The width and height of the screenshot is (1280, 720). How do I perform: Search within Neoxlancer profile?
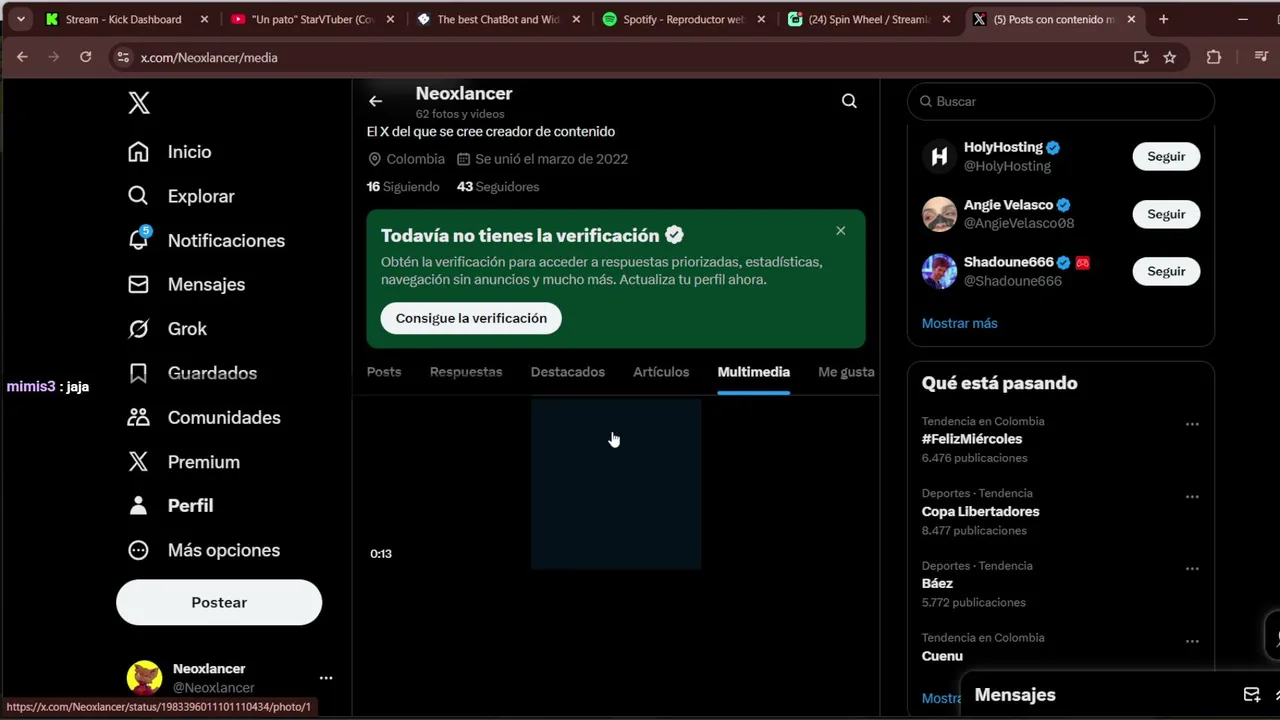(849, 101)
